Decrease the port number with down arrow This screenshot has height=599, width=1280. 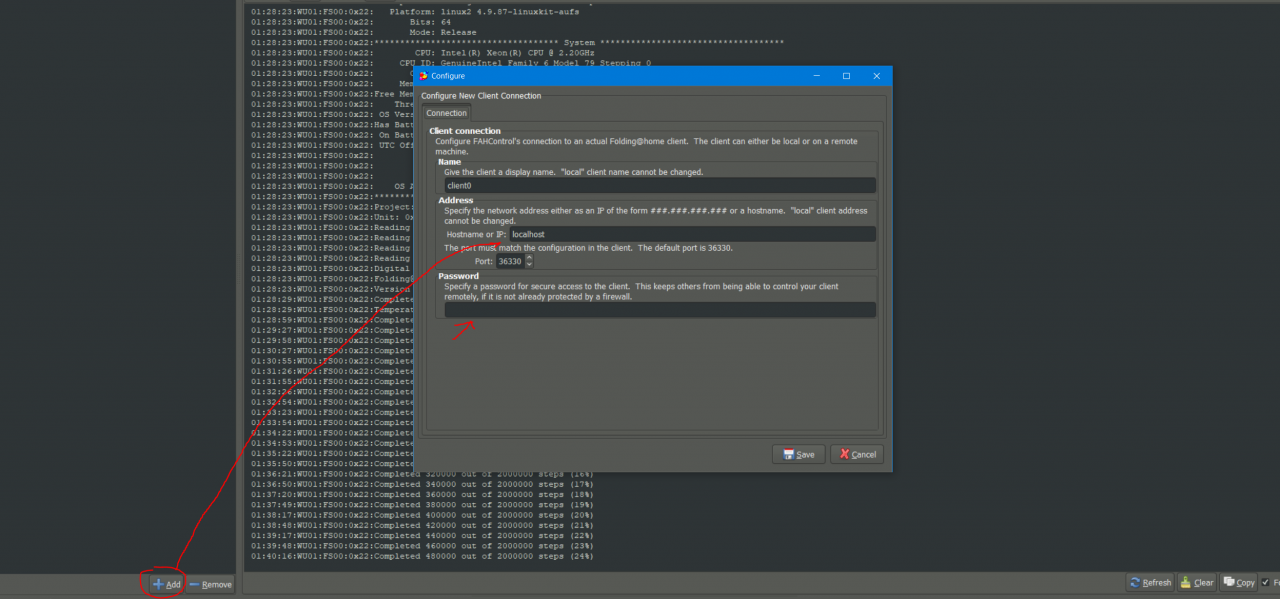pyautogui.click(x=529, y=265)
